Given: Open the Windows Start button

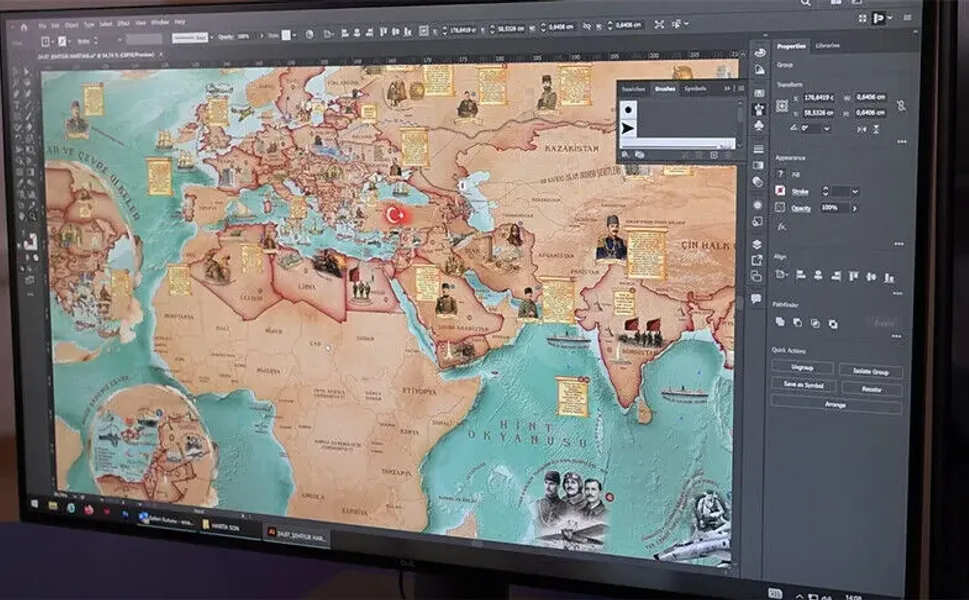Looking at the screenshot, I should coord(35,504).
